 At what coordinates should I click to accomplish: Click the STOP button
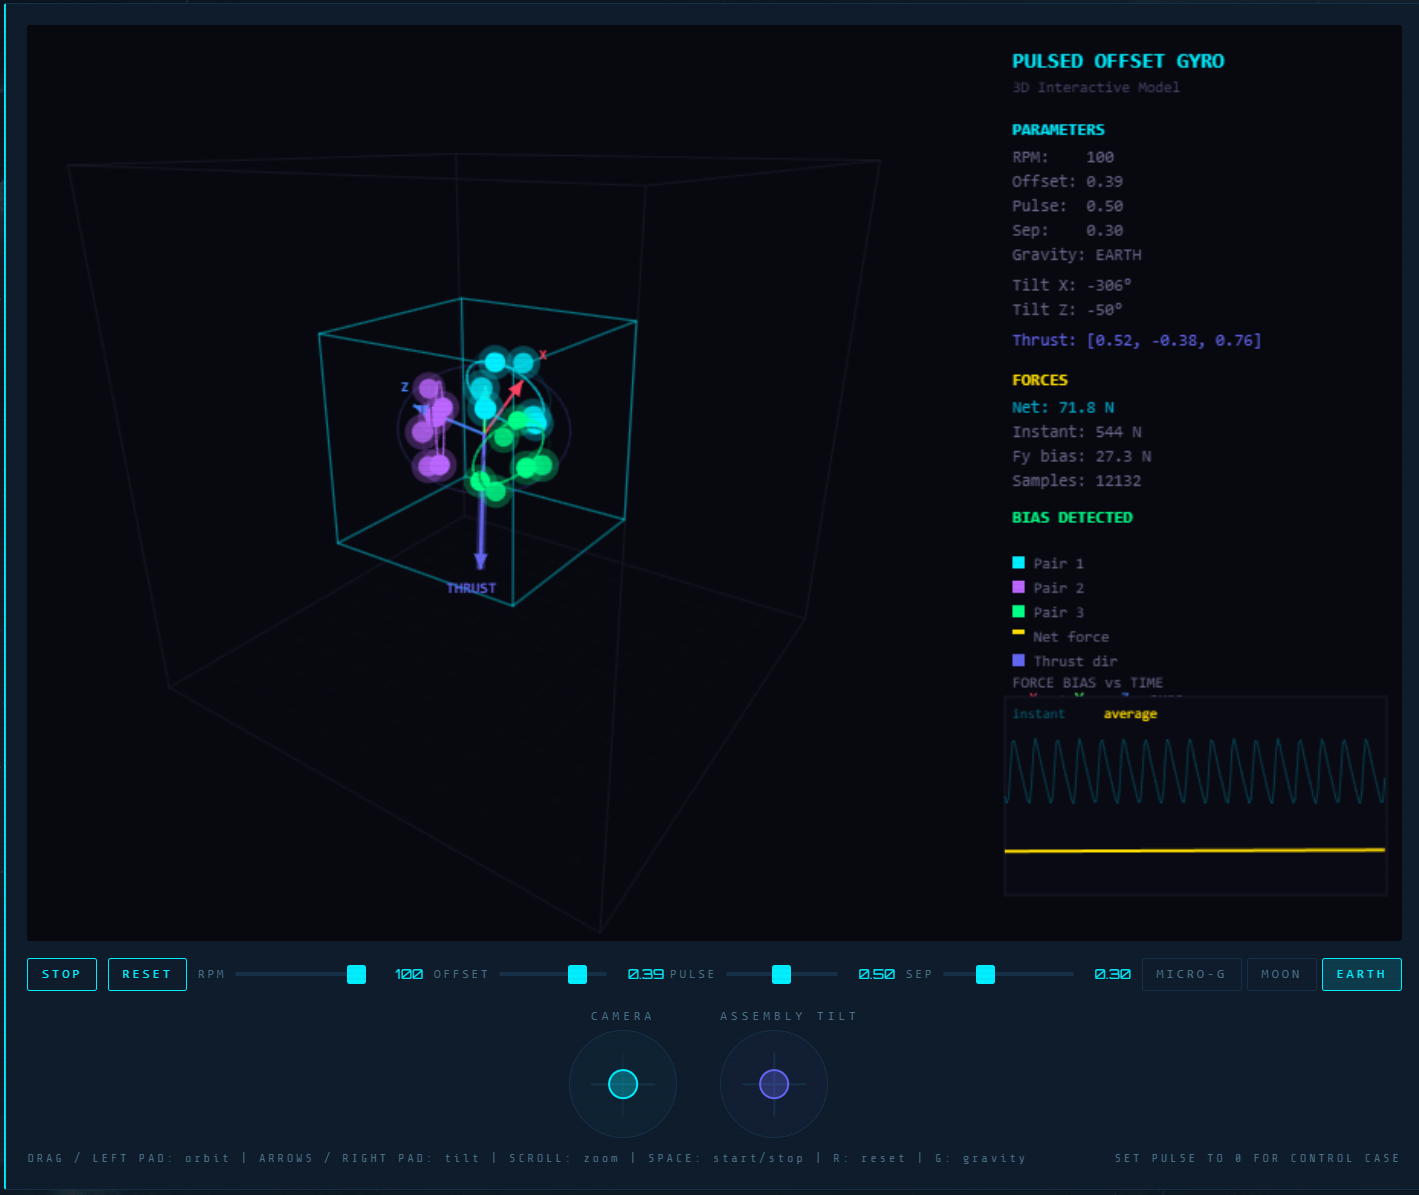[x=62, y=974]
